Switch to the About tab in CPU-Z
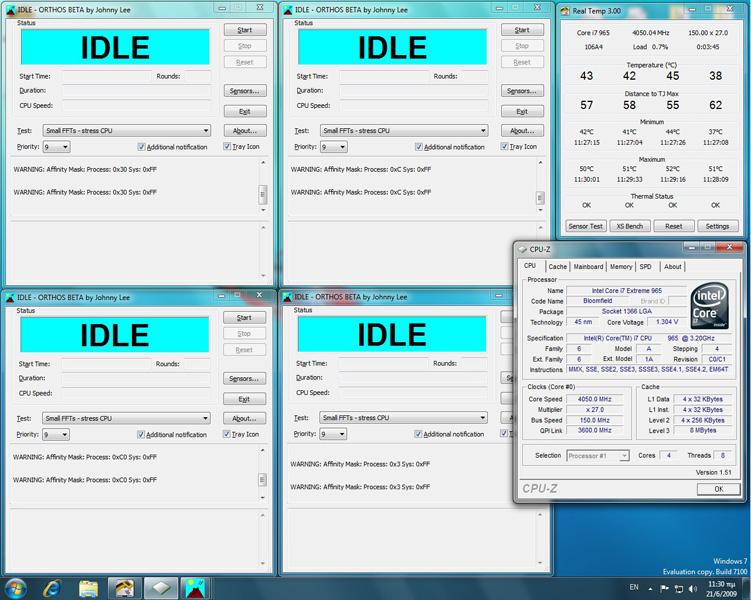 (x=672, y=267)
